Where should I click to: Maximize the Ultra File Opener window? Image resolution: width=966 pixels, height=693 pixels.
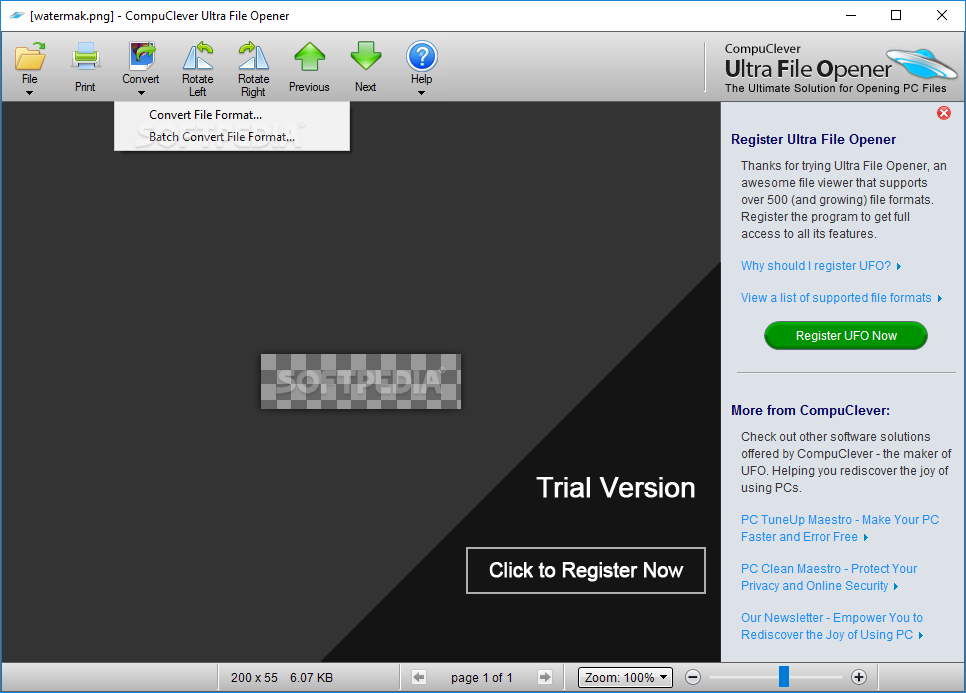click(x=896, y=15)
